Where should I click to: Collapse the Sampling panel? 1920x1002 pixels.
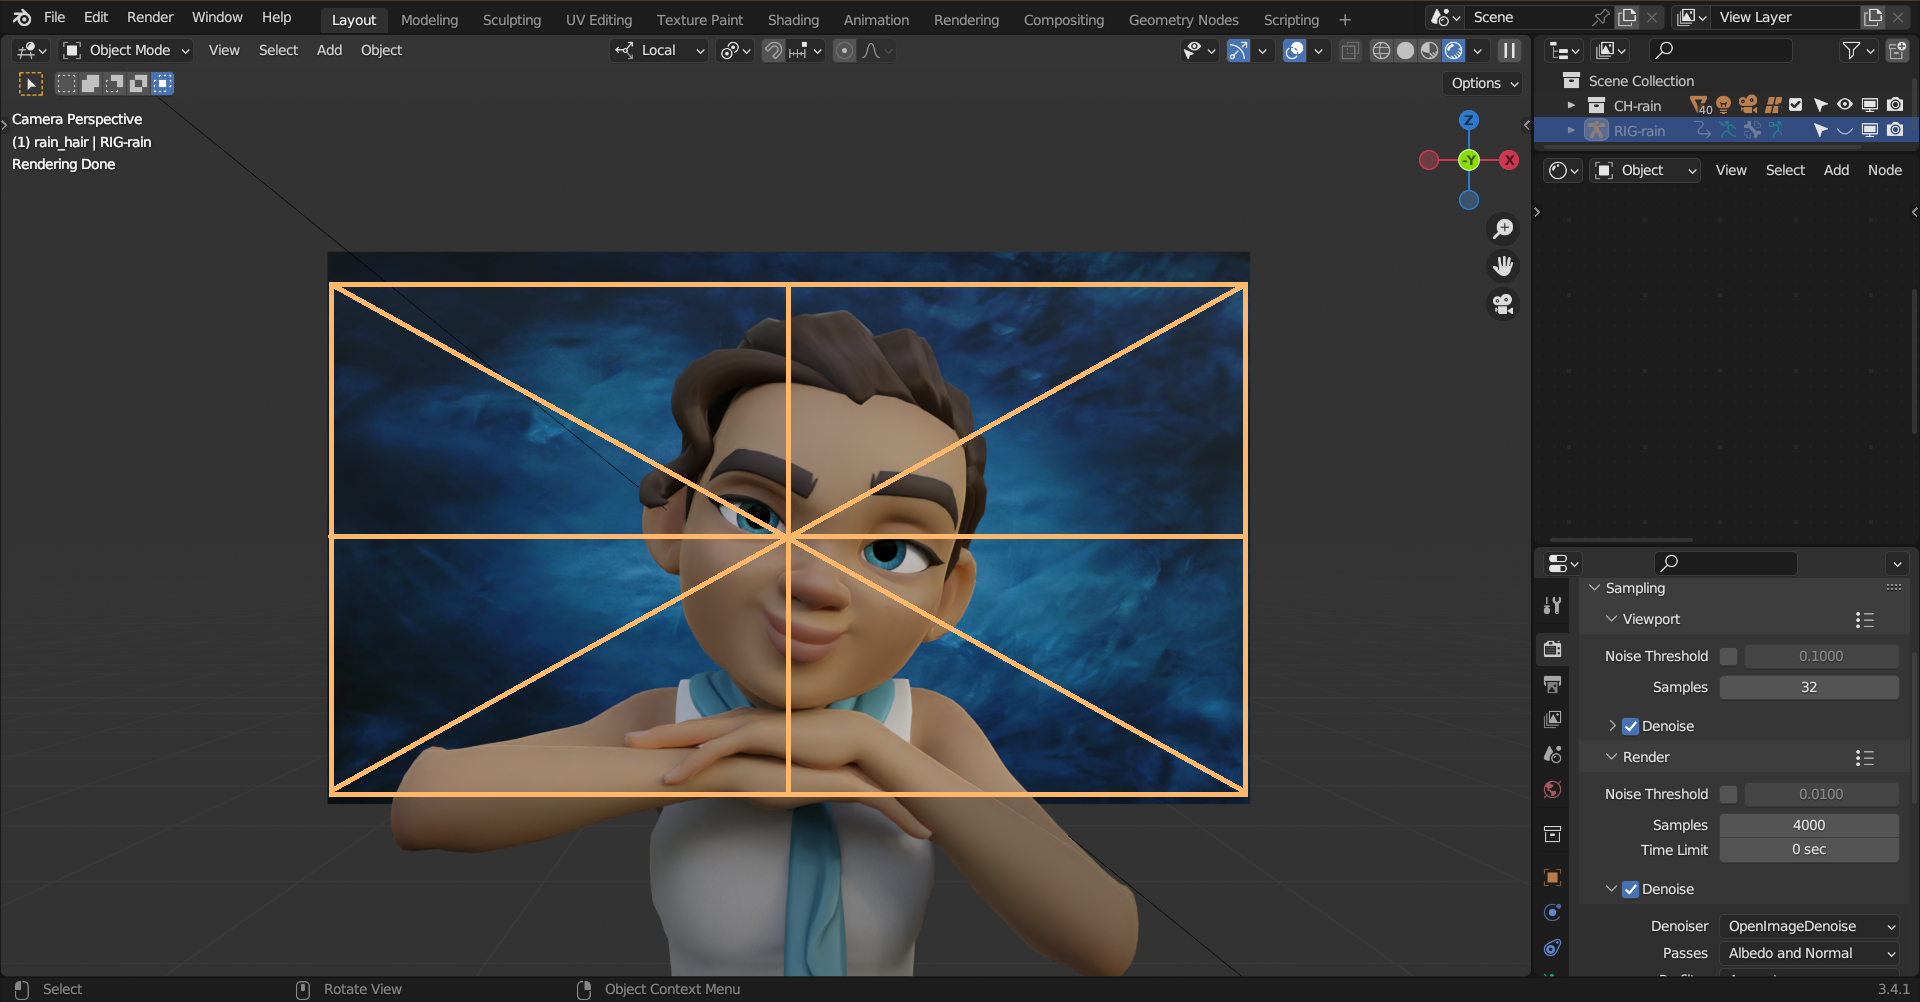(1594, 589)
